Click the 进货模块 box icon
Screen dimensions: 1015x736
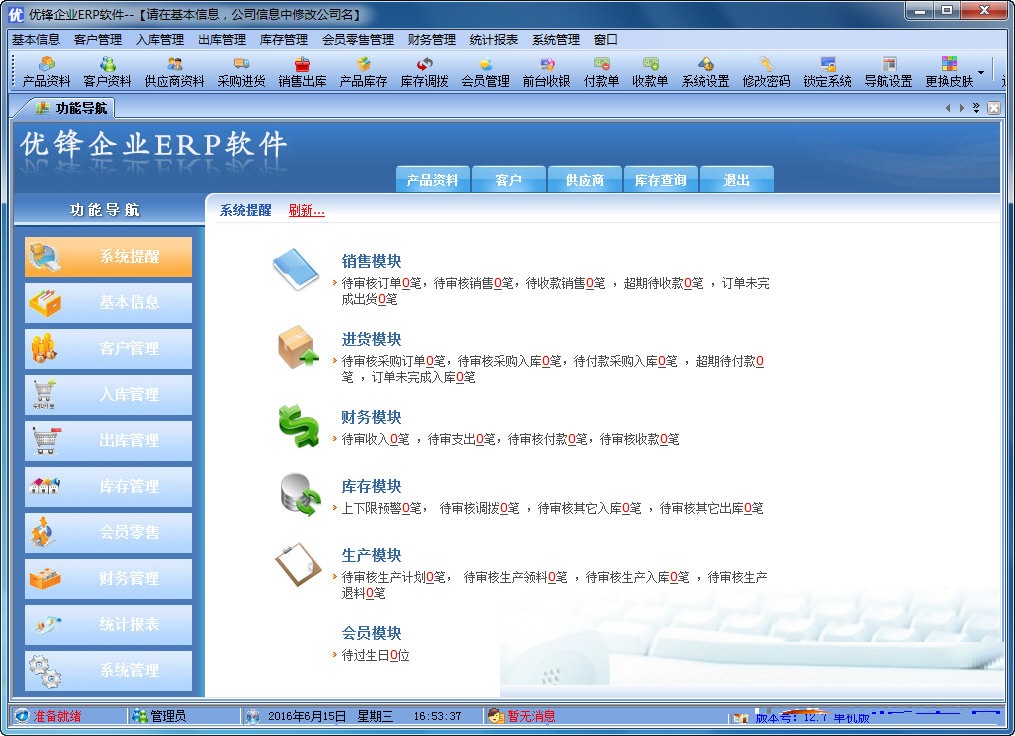coord(298,347)
